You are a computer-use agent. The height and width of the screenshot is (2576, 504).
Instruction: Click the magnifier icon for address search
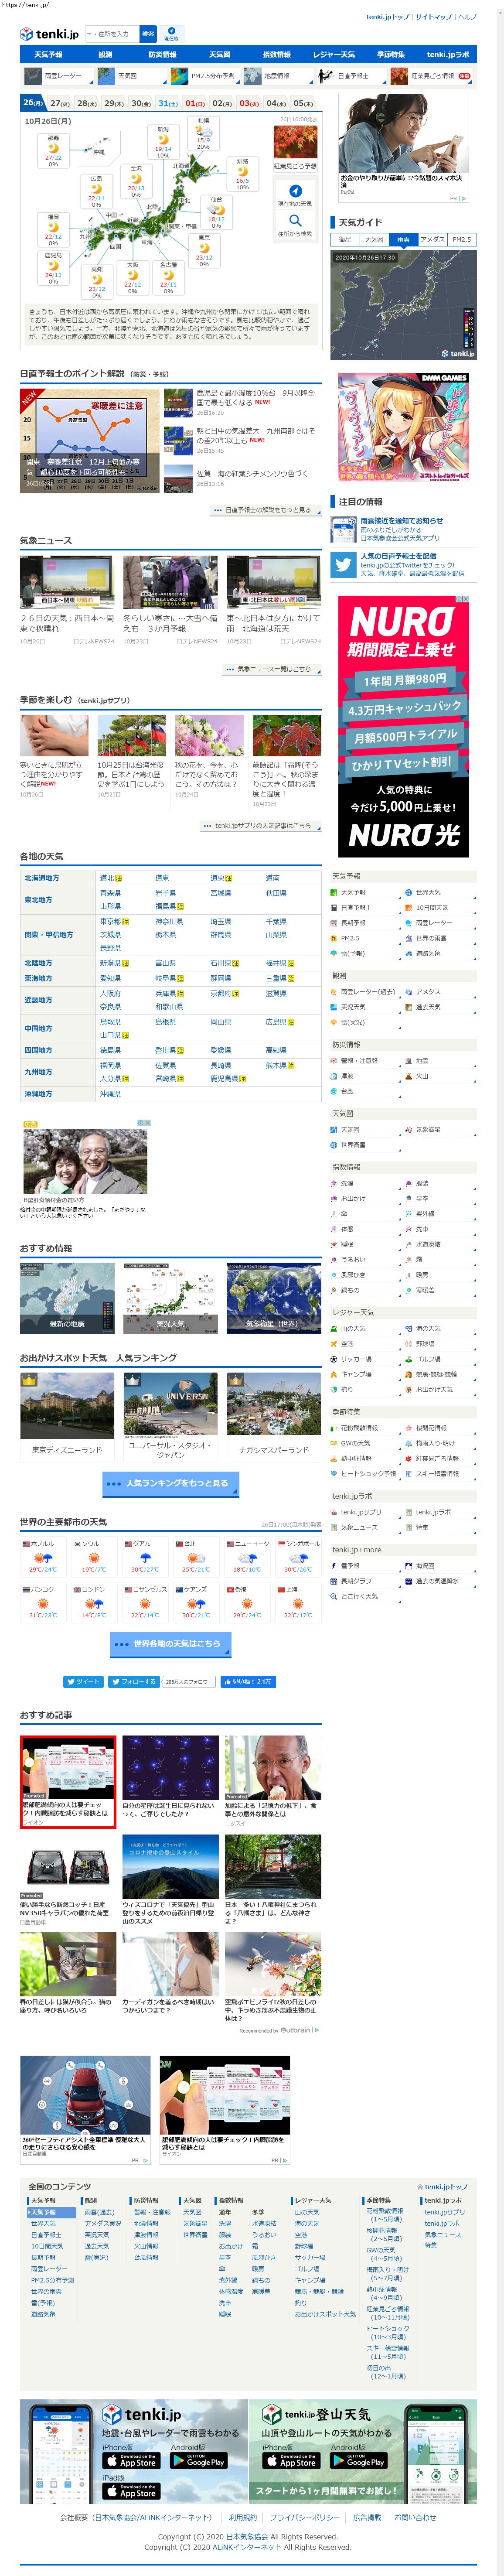point(295,220)
